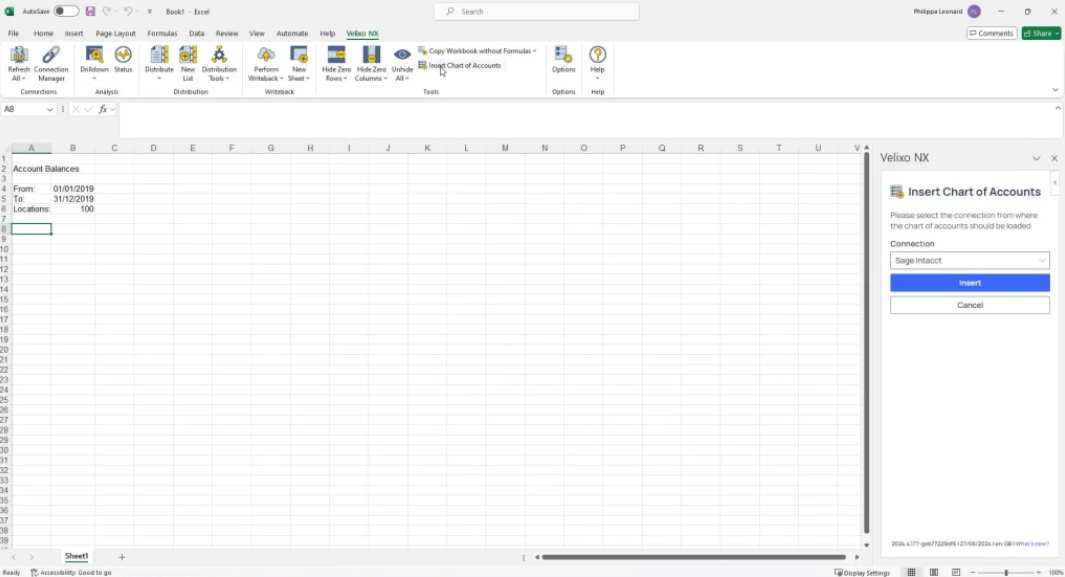
Task: Click the vertical scrollbar thumb
Action: pos(866,343)
